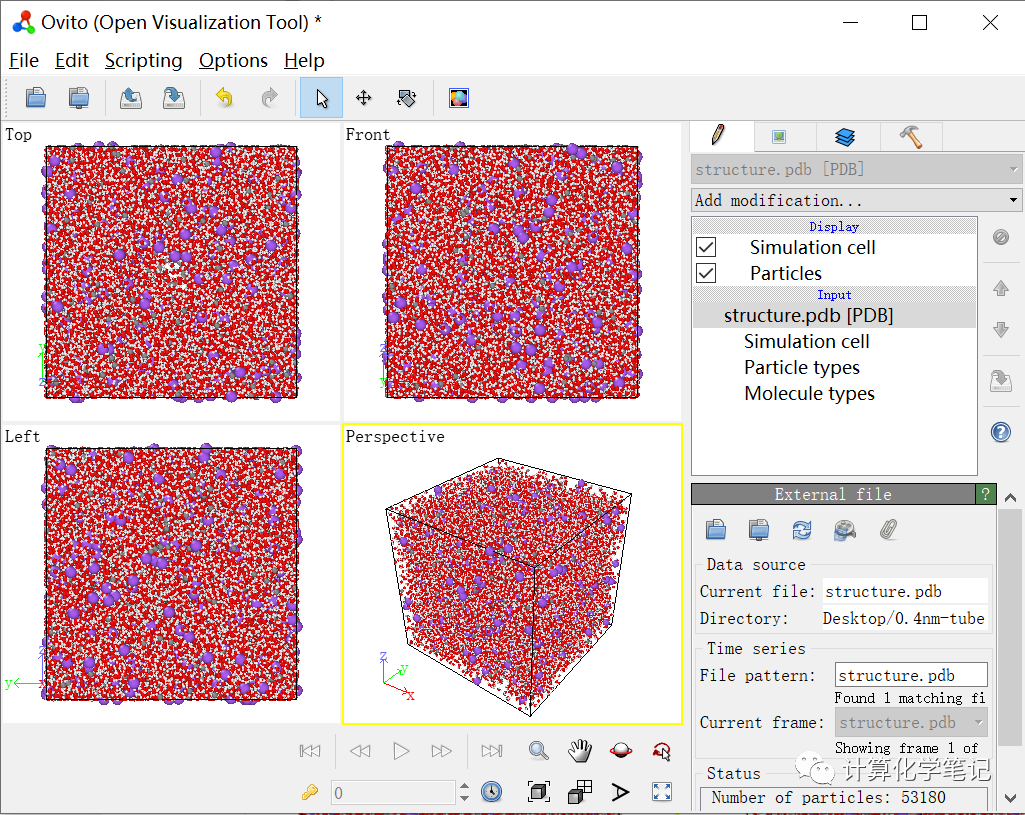Image resolution: width=1025 pixels, height=815 pixels.
Task: Click the blue modifier help icon
Action: click(1000, 432)
